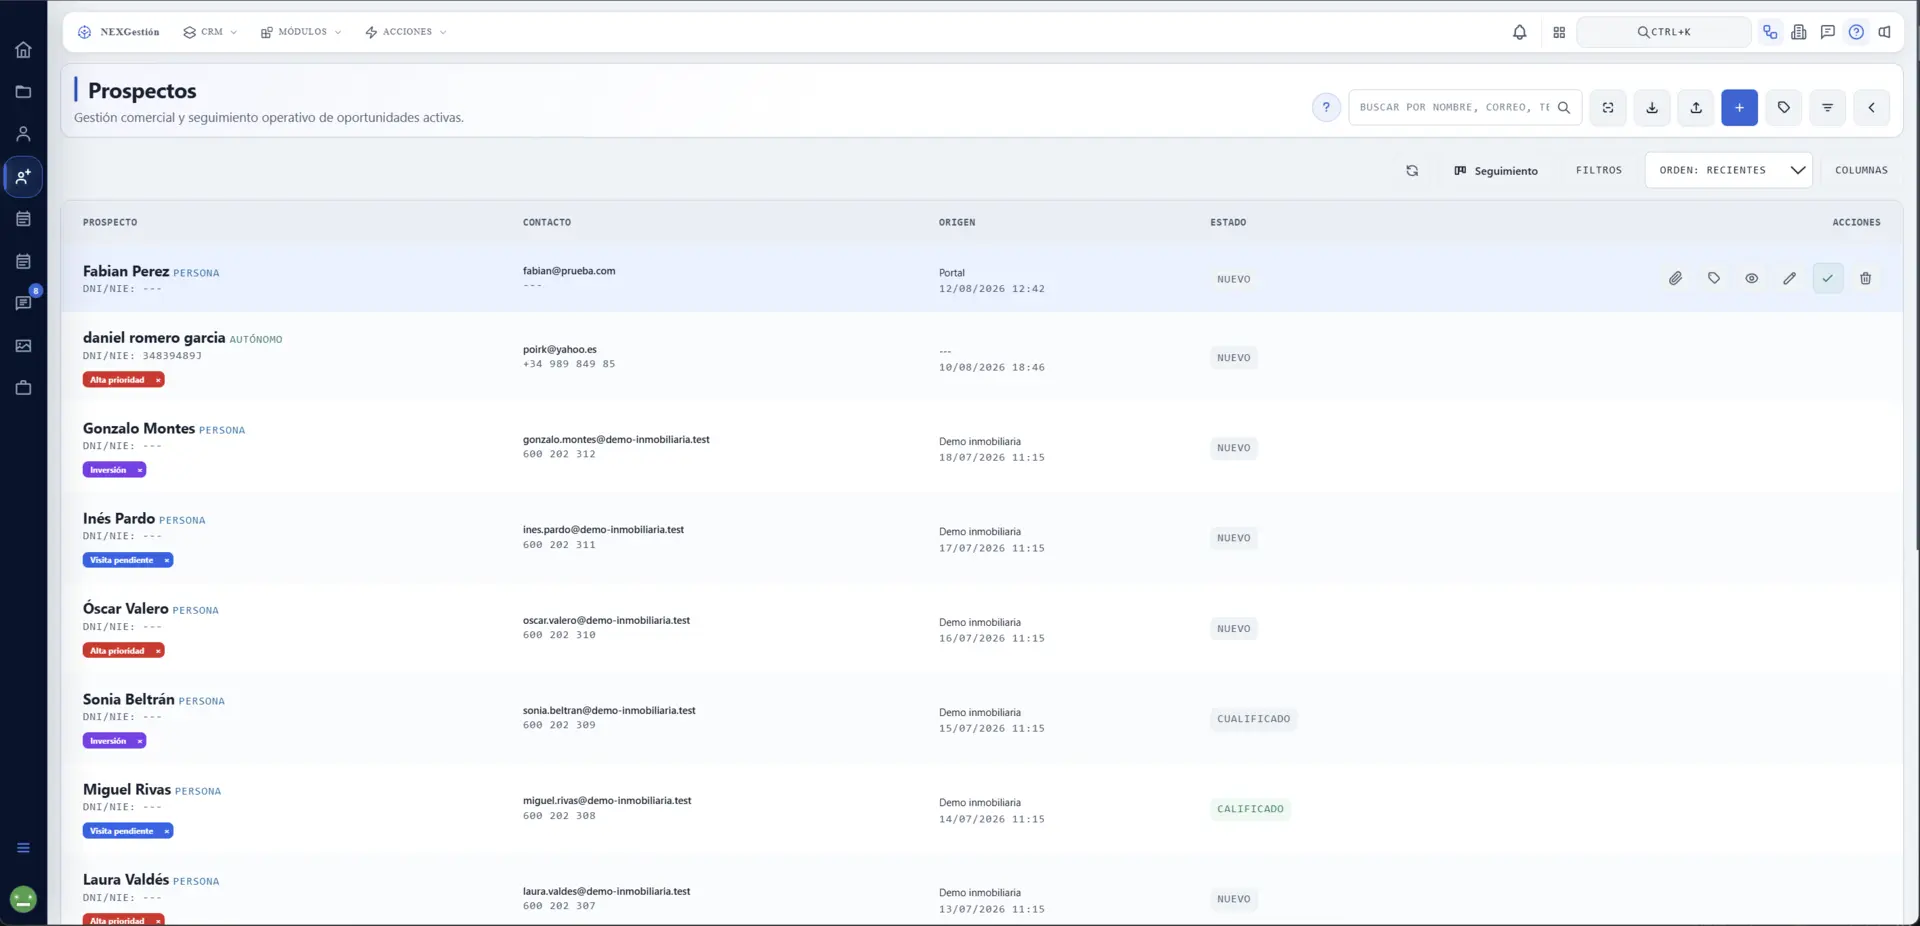Screen dimensions: 1920x926
Task: Open the home icon in the sidebar
Action: [x=23, y=50]
